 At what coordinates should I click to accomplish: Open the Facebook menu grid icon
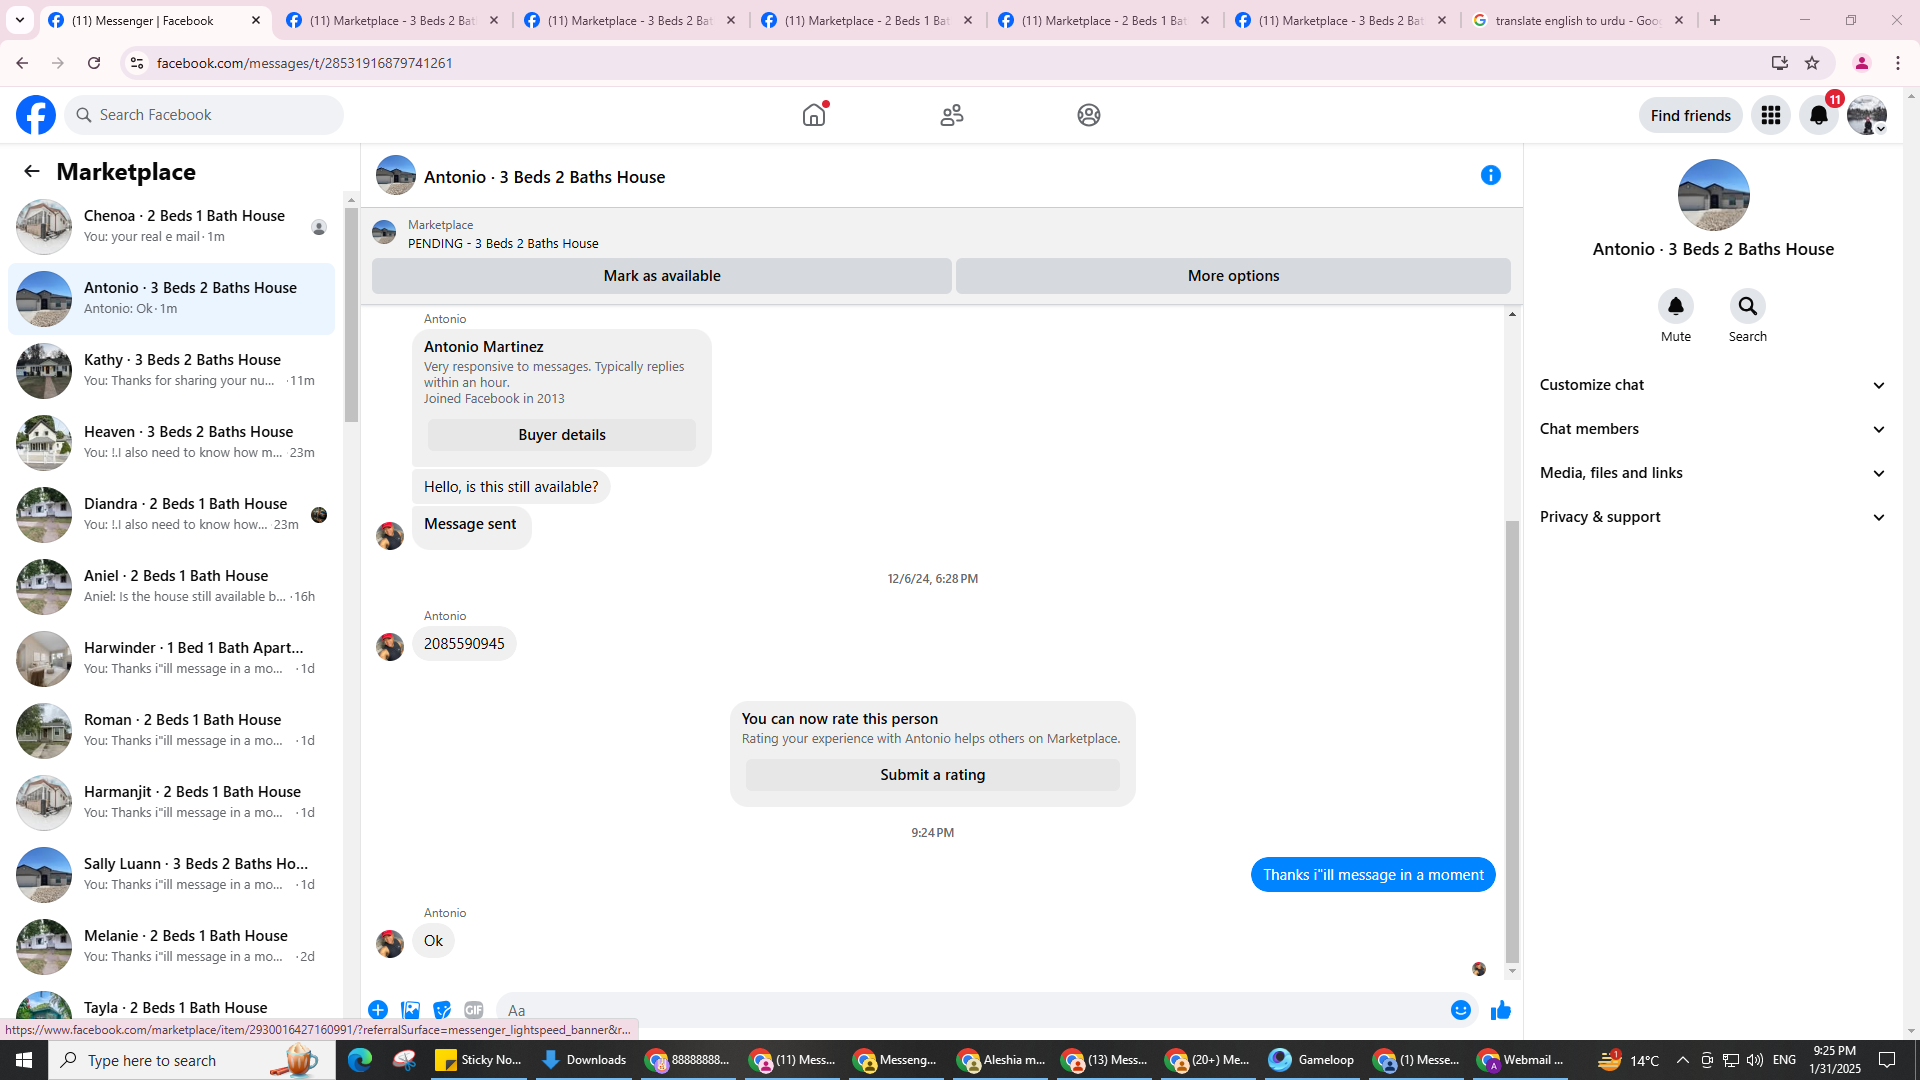[x=1771, y=115]
